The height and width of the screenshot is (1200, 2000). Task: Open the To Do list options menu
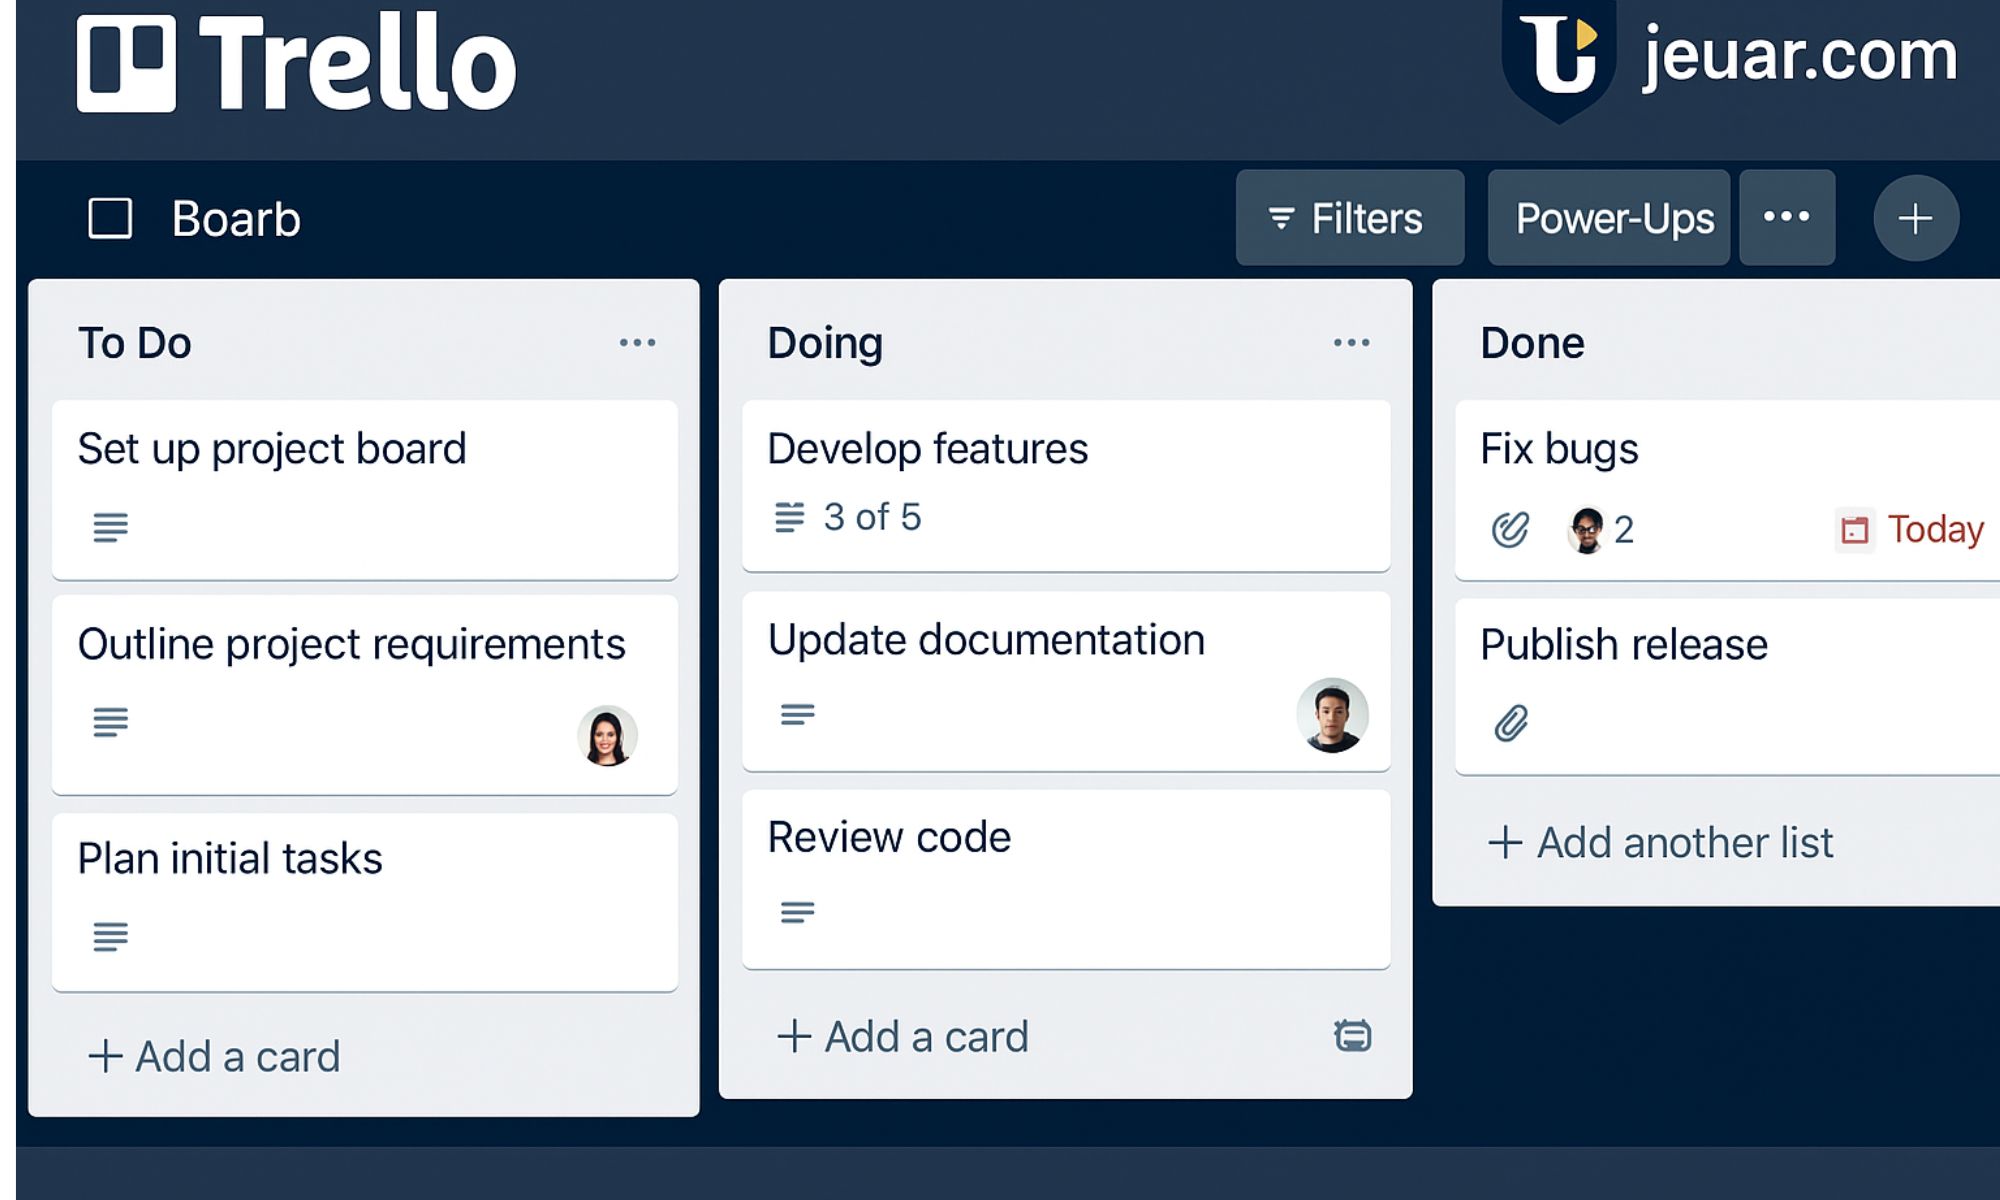[637, 343]
